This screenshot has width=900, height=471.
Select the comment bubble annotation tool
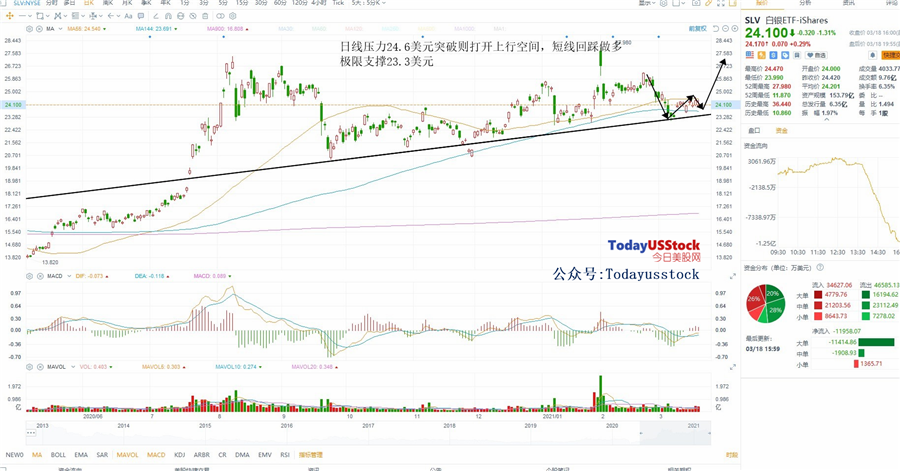(141, 16)
